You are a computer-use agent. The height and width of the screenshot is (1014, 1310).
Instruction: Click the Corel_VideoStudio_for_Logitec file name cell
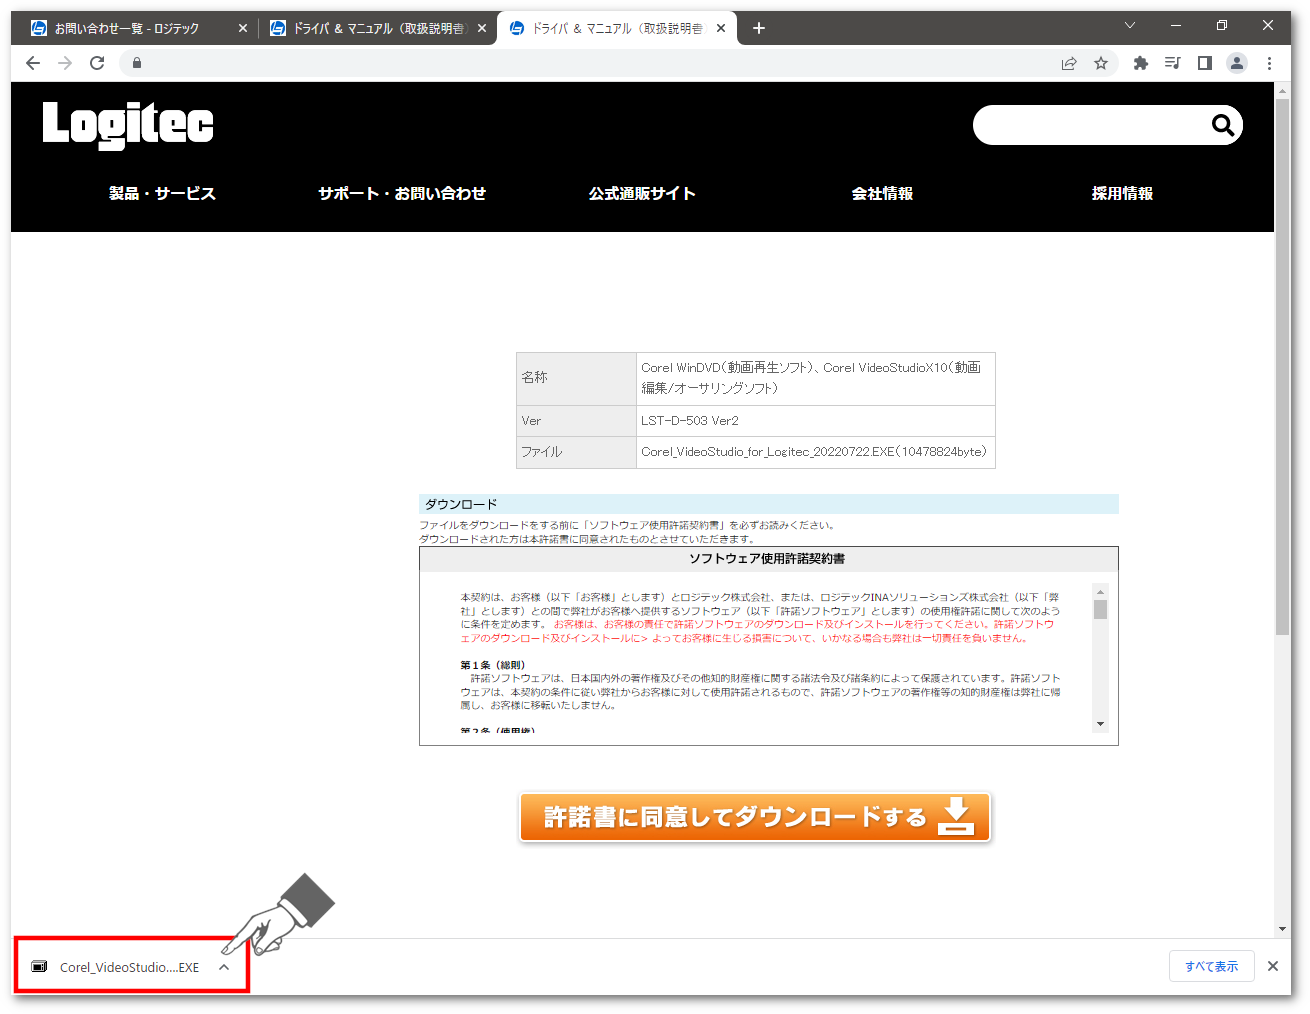[x=816, y=452]
